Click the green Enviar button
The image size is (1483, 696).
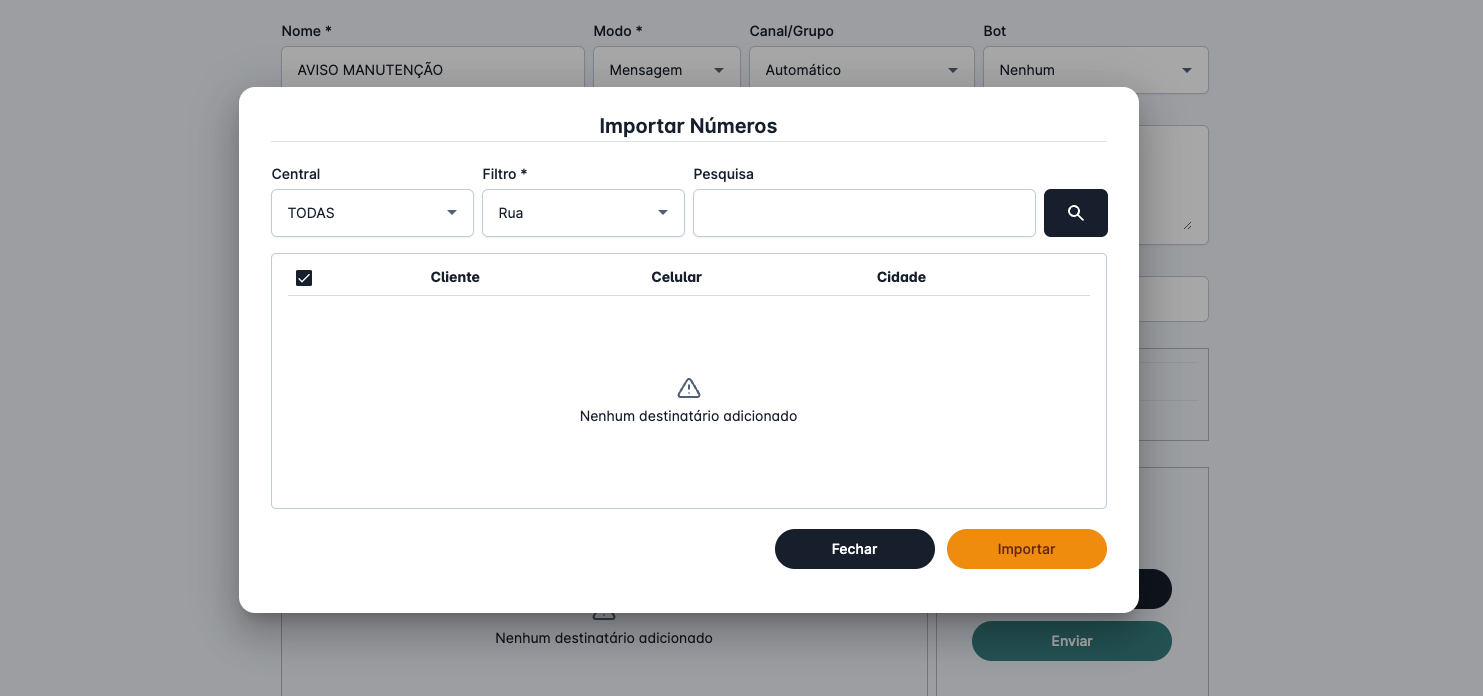click(x=1071, y=641)
